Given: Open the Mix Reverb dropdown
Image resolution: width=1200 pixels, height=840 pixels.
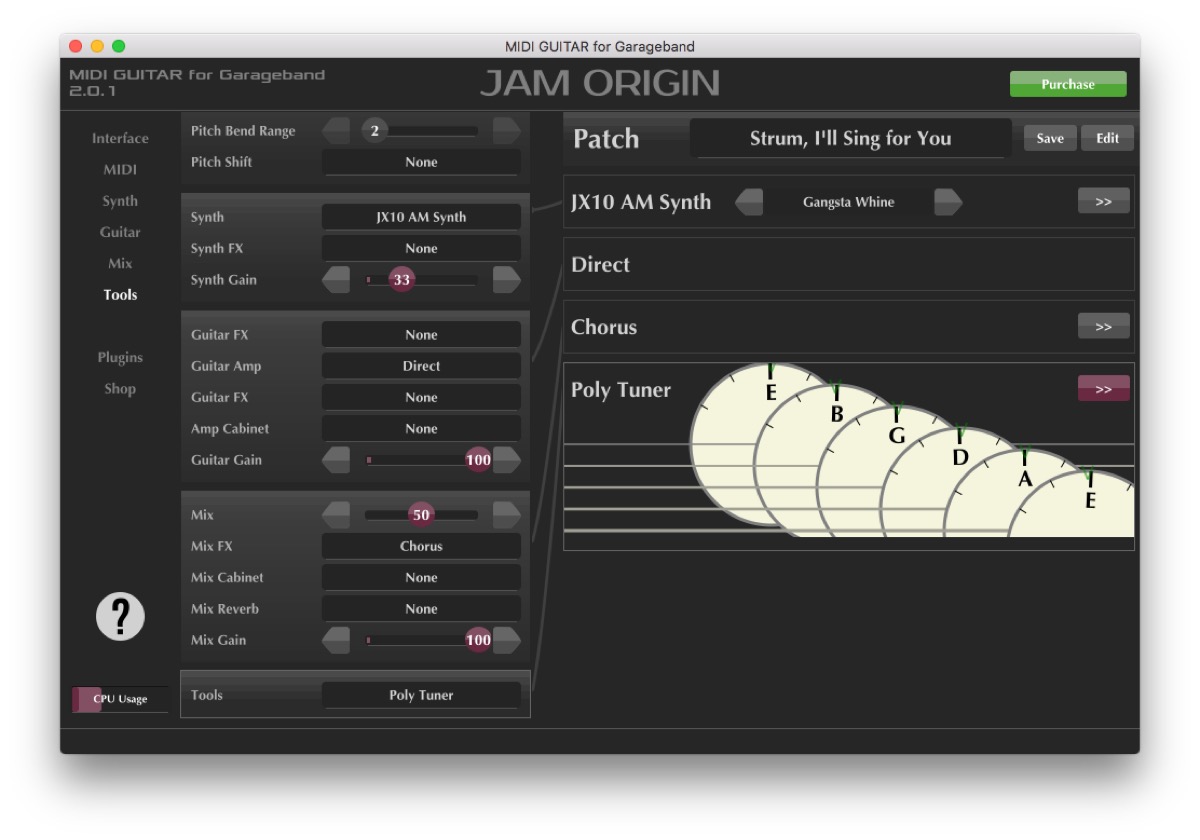Looking at the screenshot, I should click(x=421, y=608).
